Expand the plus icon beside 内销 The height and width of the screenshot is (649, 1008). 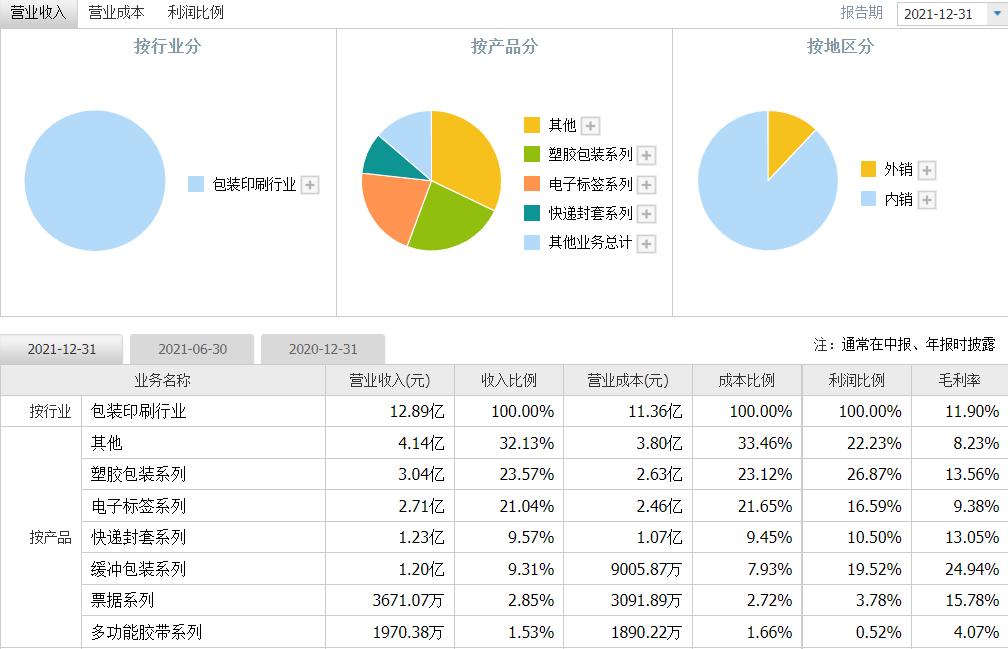[x=926, y=200]
